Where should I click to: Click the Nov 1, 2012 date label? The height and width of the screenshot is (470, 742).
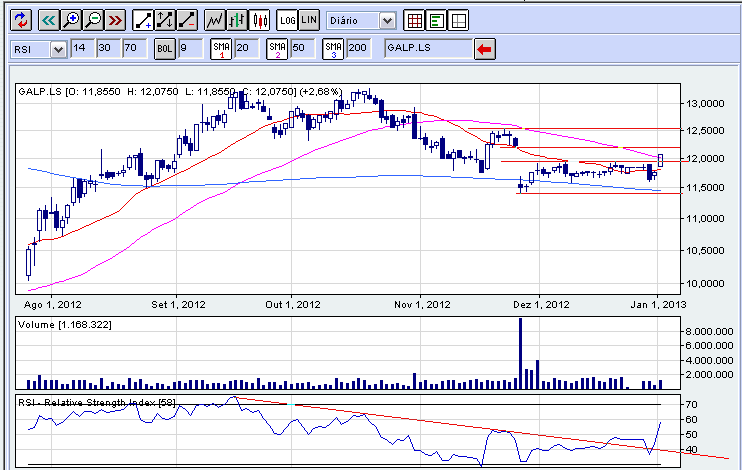[x=422, y=304]
